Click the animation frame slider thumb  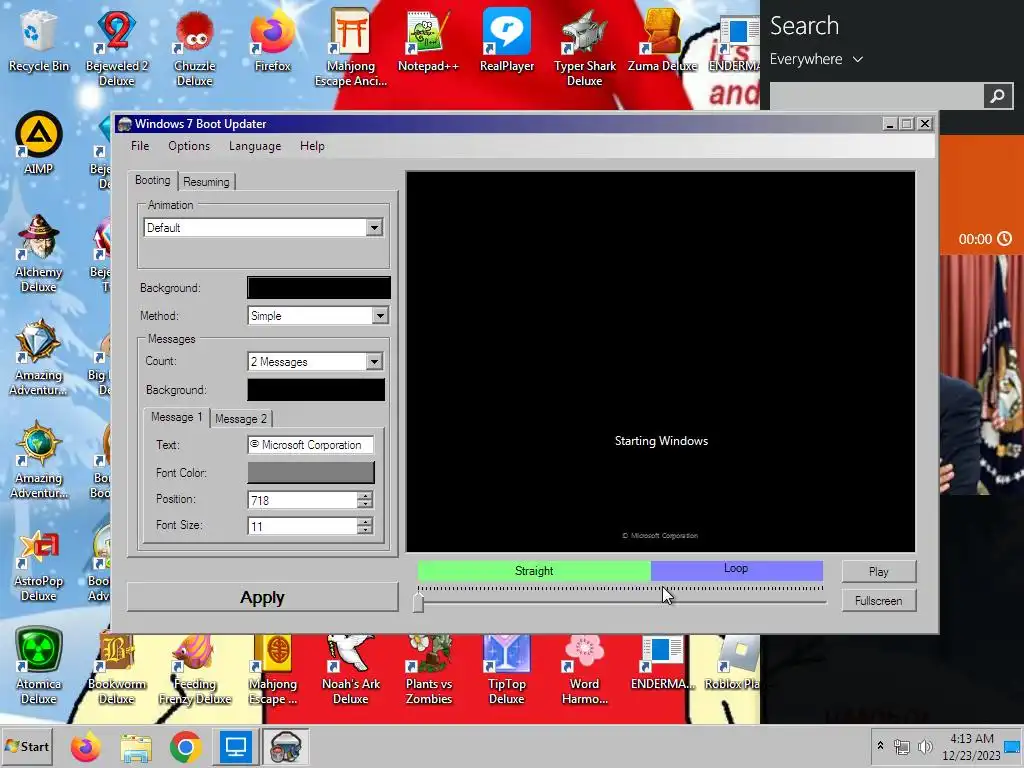point(418,602)
